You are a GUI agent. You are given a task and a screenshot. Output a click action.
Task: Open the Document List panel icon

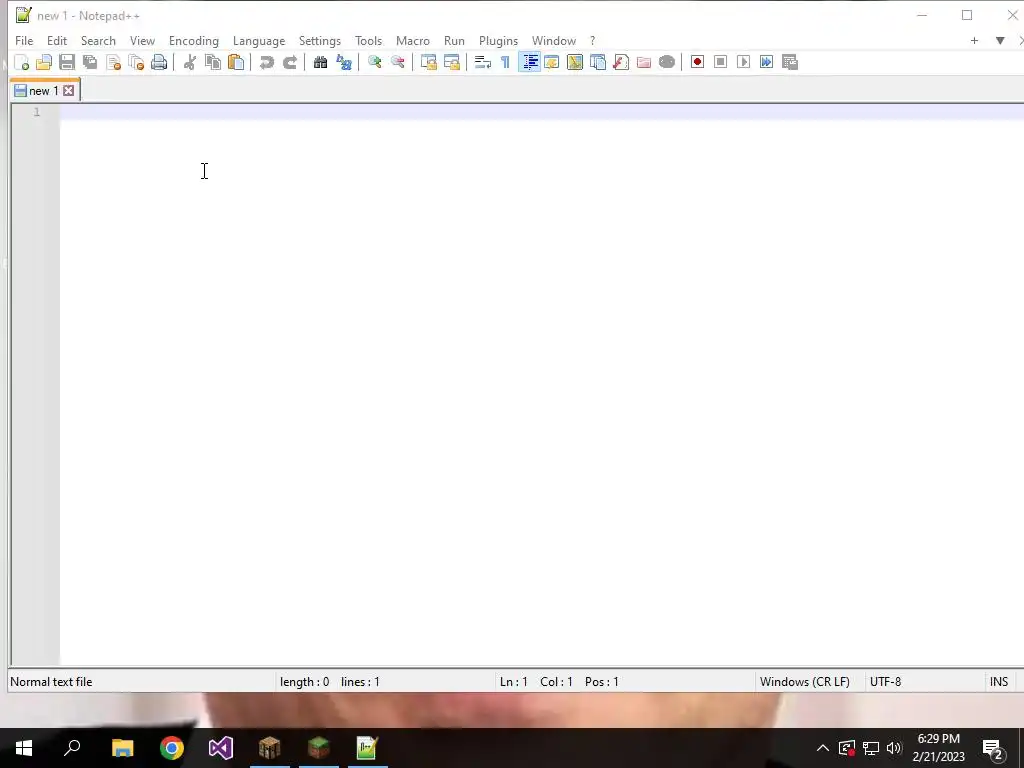(598, 62)
